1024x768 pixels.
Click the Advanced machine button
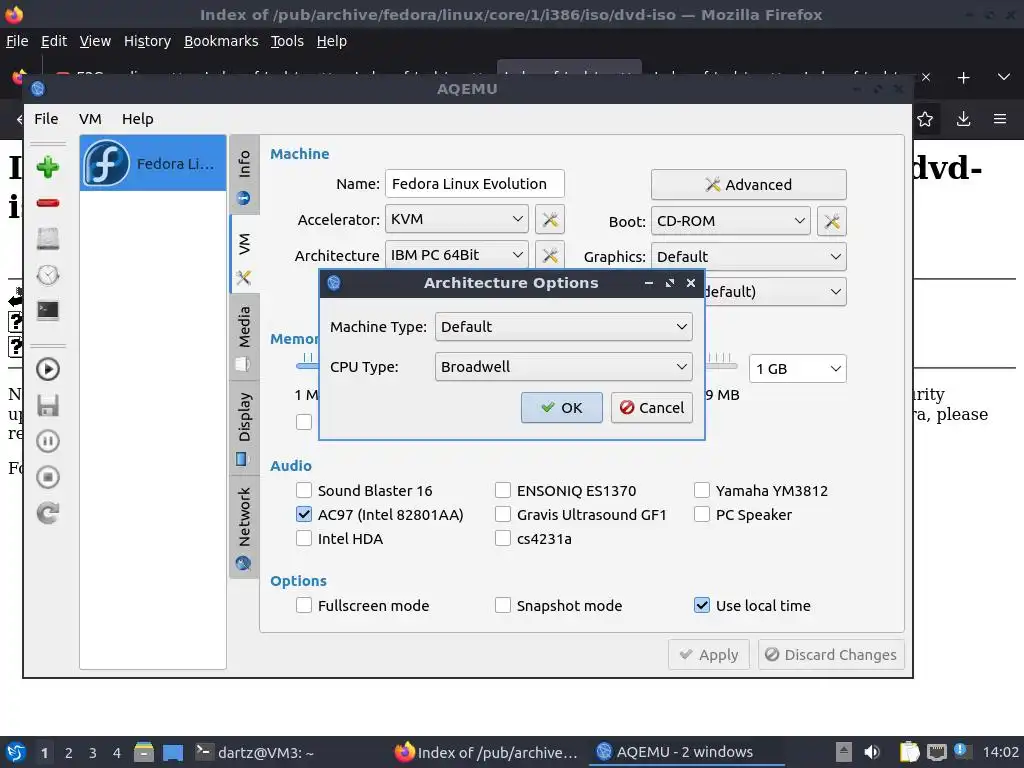[748, 185]
